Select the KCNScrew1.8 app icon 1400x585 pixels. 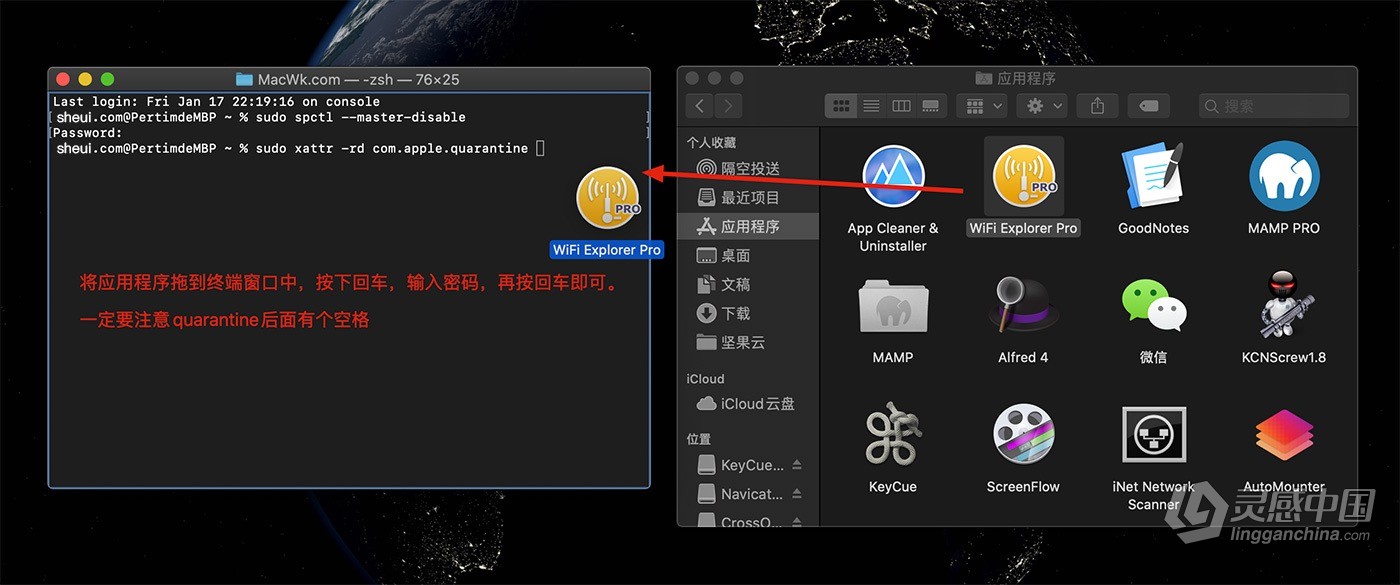pos(1284,306)
